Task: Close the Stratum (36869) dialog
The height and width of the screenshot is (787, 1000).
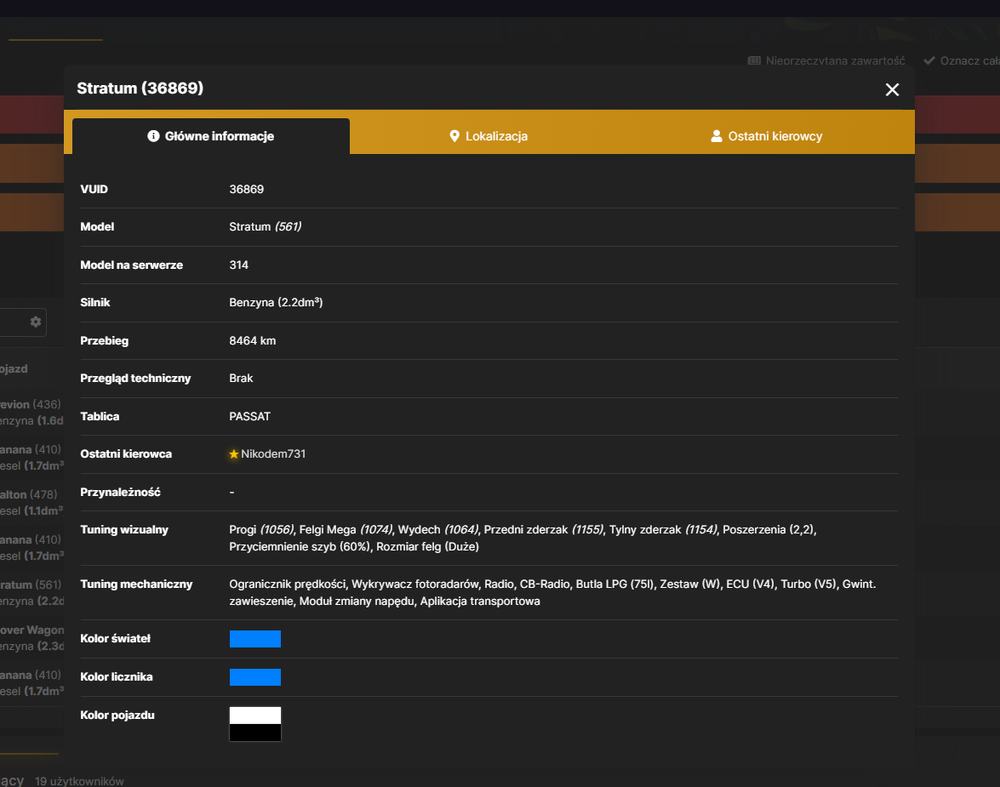Action: 892,90
